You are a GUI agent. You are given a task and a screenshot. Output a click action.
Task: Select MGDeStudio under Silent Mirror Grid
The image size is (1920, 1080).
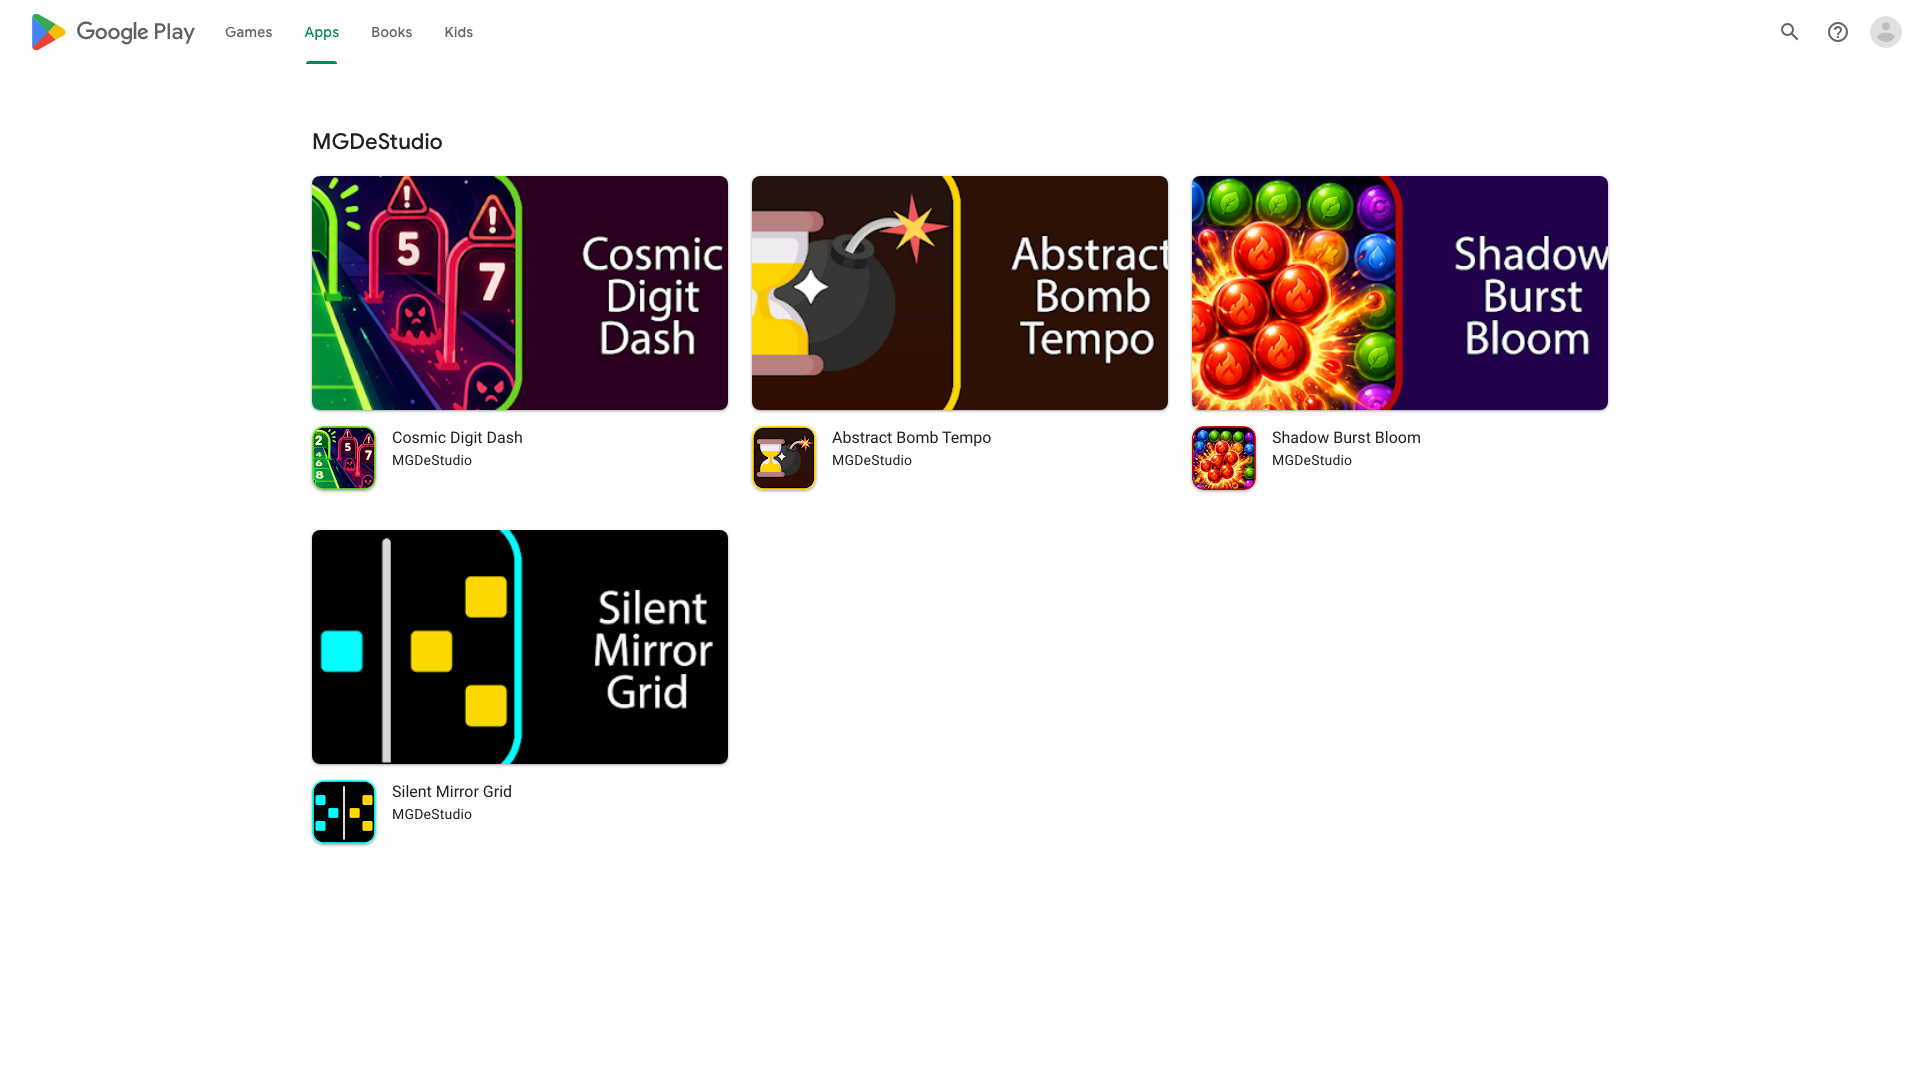tap(432, 814)
